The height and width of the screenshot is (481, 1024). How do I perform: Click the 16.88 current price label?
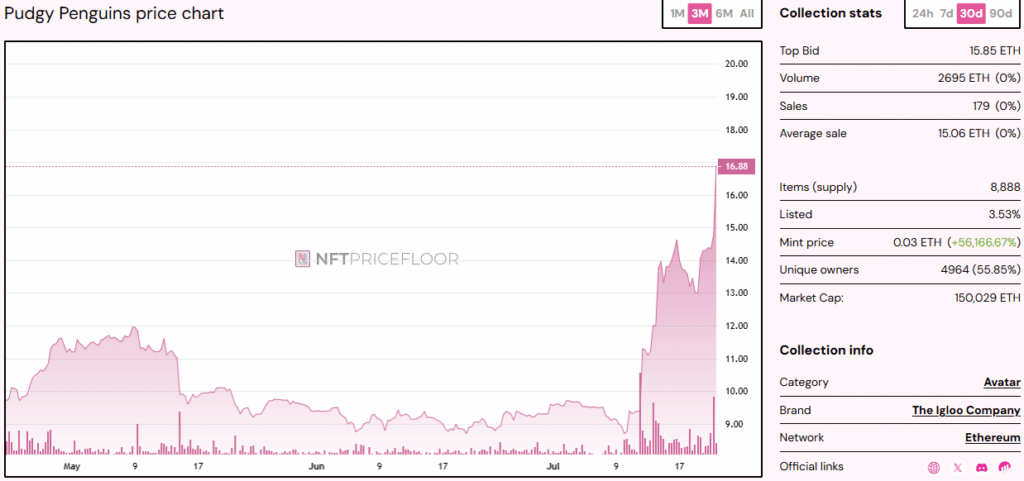click(736, 166)
